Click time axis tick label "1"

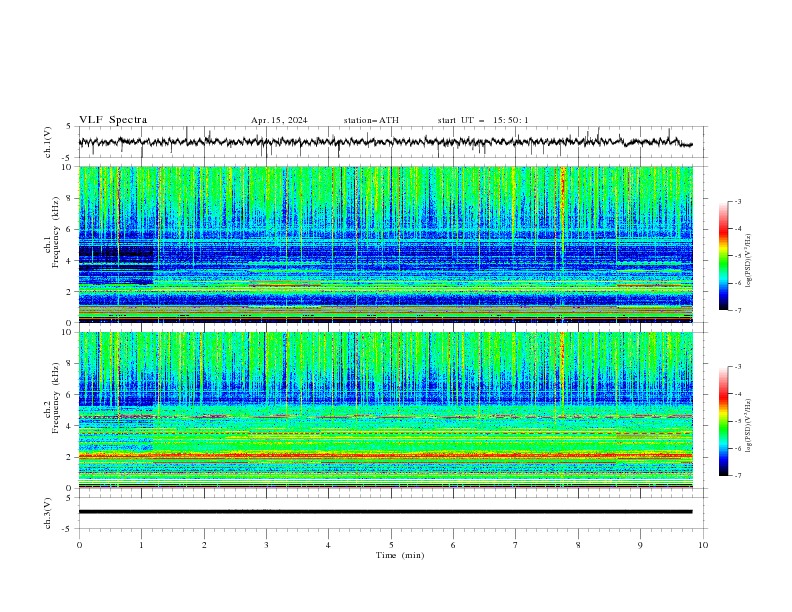click(141, 545)
